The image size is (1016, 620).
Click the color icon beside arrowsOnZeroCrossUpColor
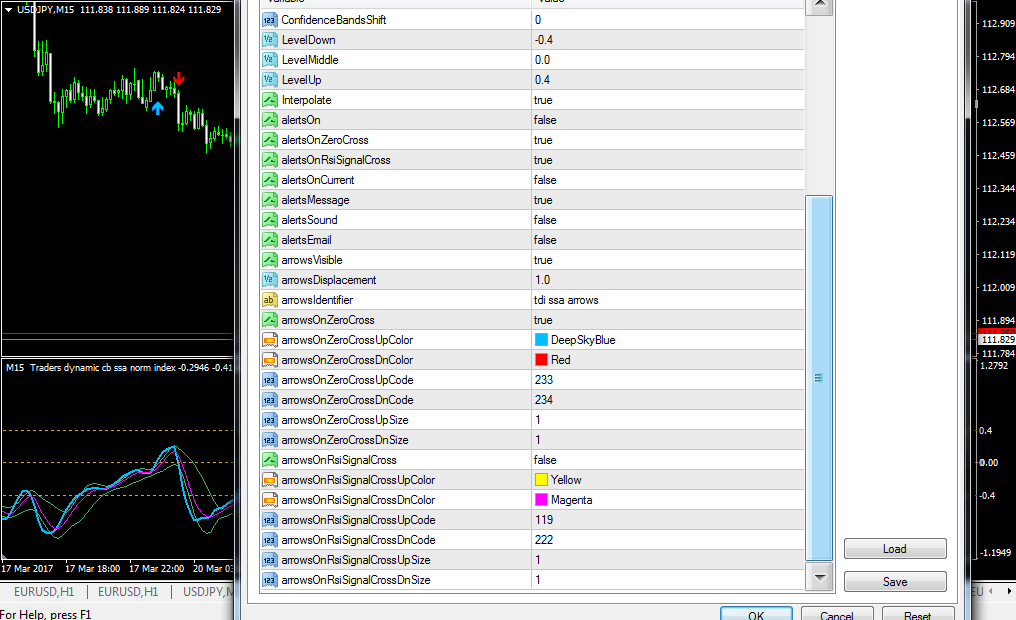click(270, 340)
